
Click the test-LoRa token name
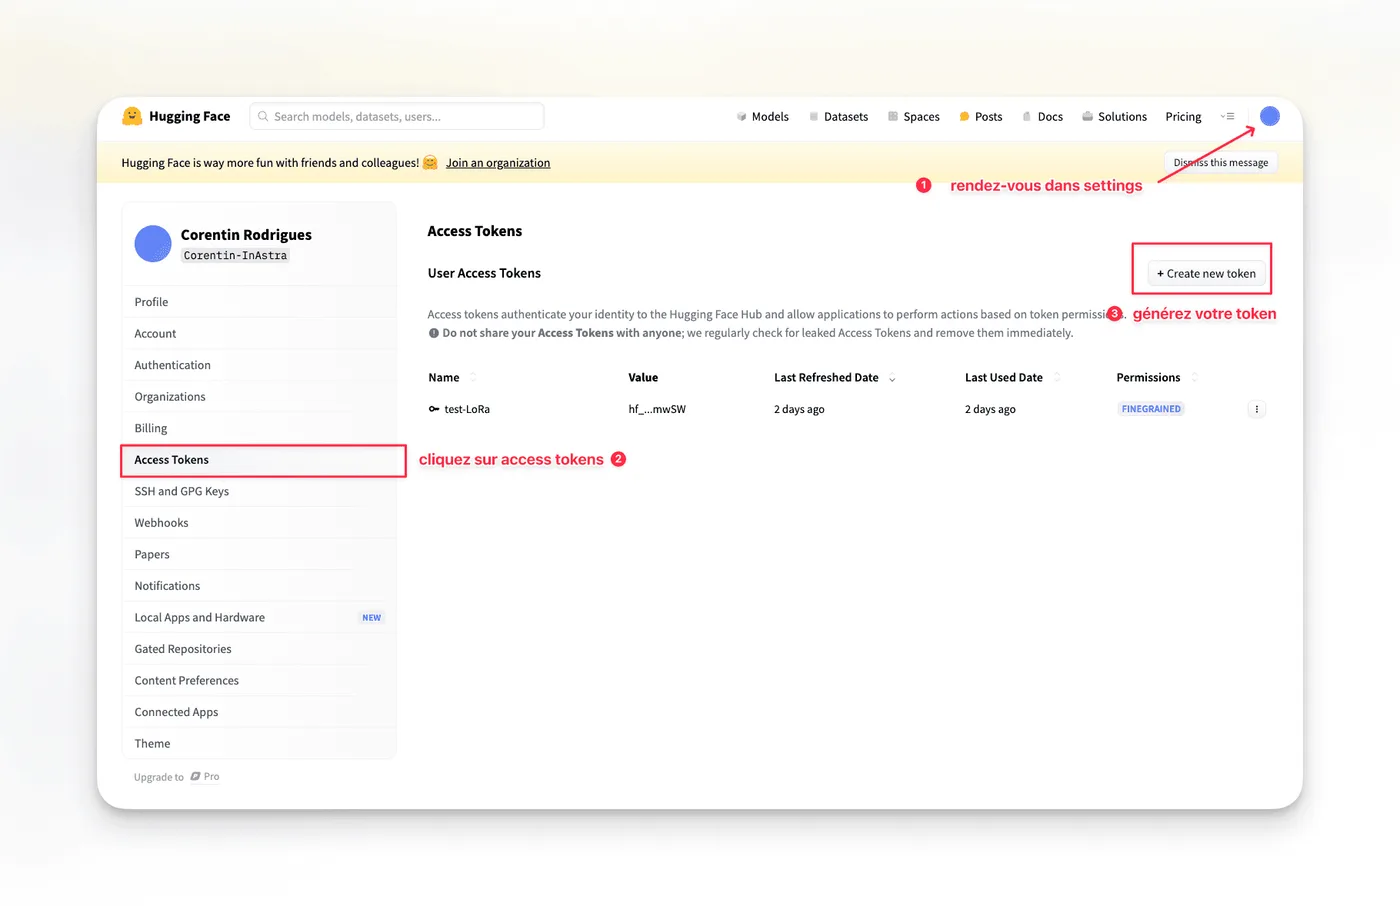point(467,409)
